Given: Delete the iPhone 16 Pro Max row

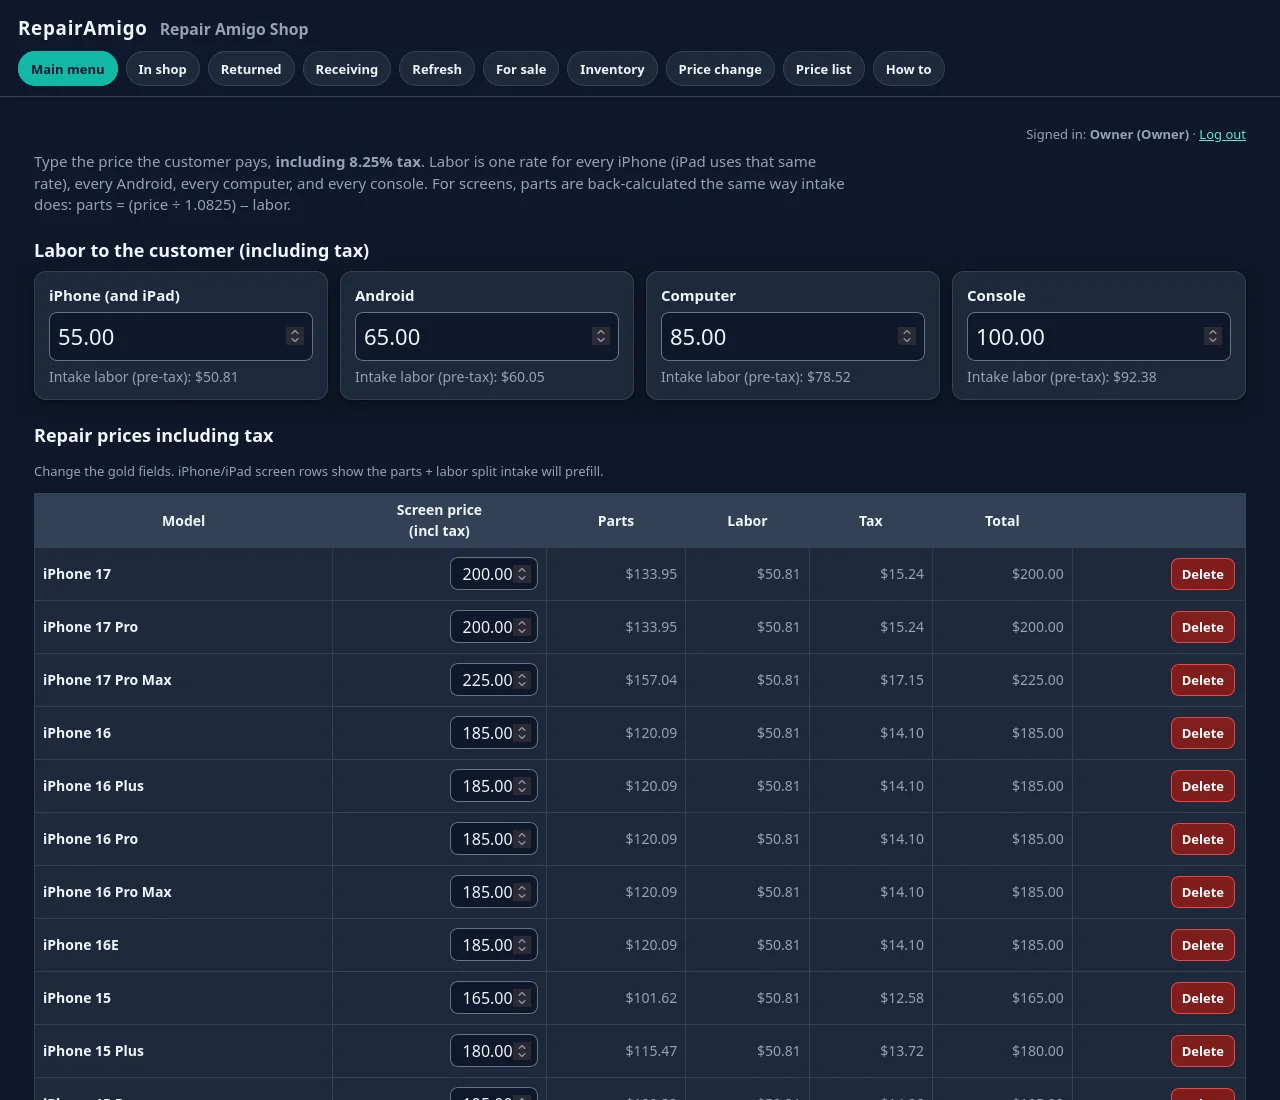Looking at the screenshot, I should tap(1203, 892).
